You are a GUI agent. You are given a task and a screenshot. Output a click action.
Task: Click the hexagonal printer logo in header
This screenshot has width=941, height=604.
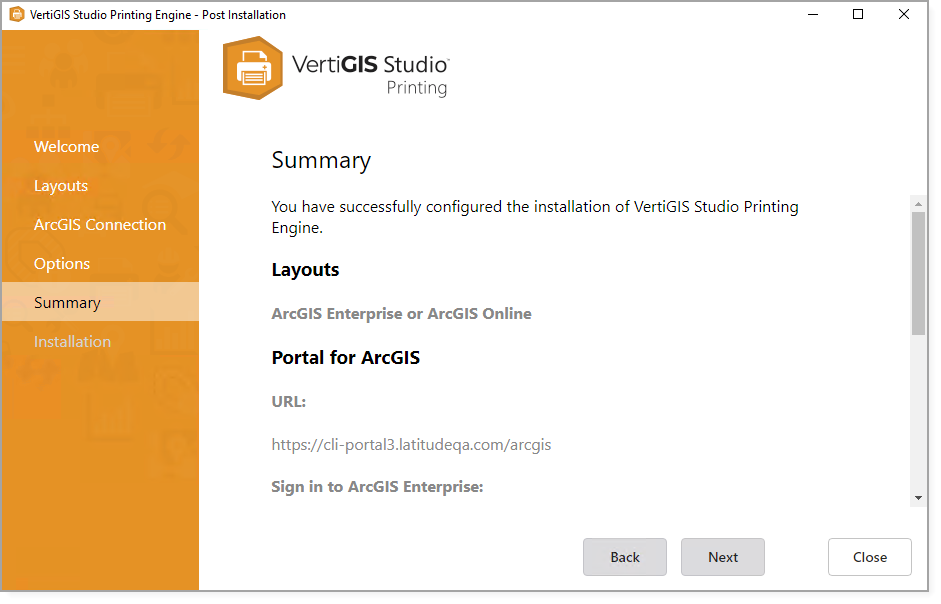[252, 68]
